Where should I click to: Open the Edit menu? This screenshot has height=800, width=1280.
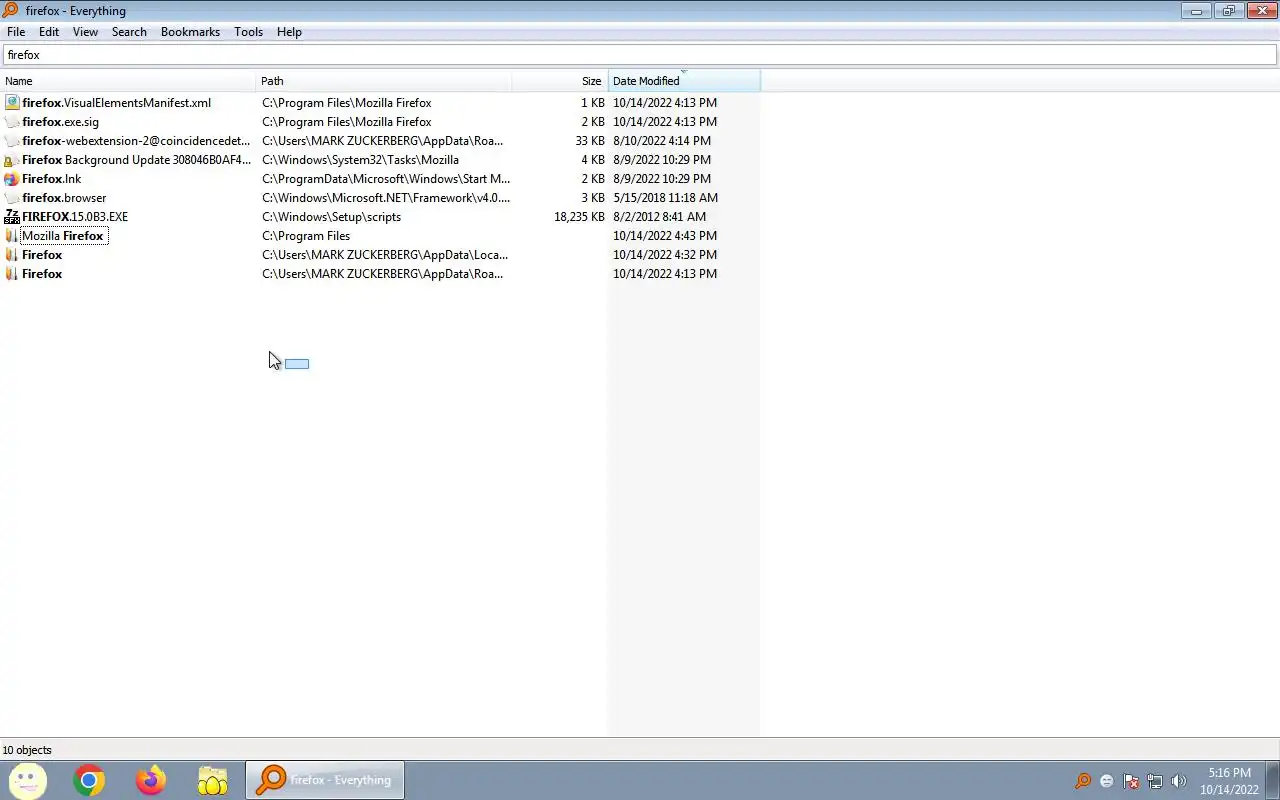(49, 32)
